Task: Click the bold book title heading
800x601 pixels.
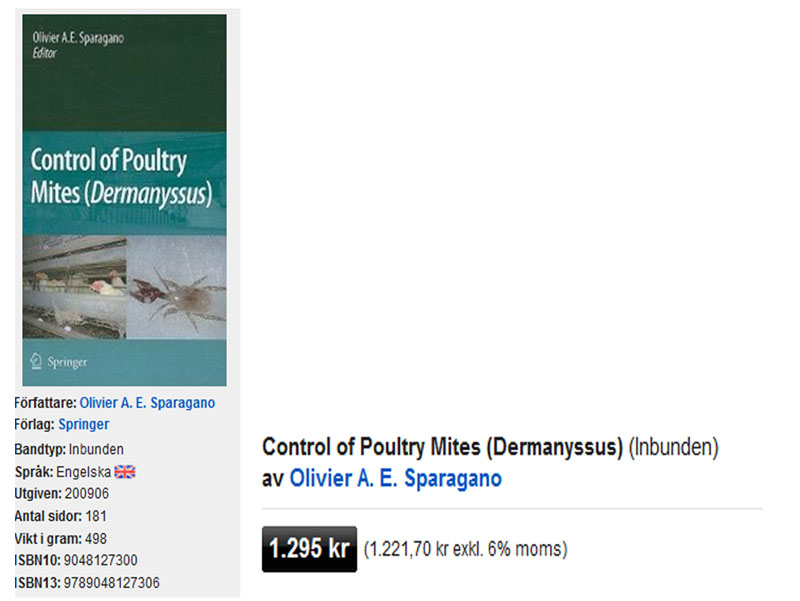Action: tap(442, 447)
